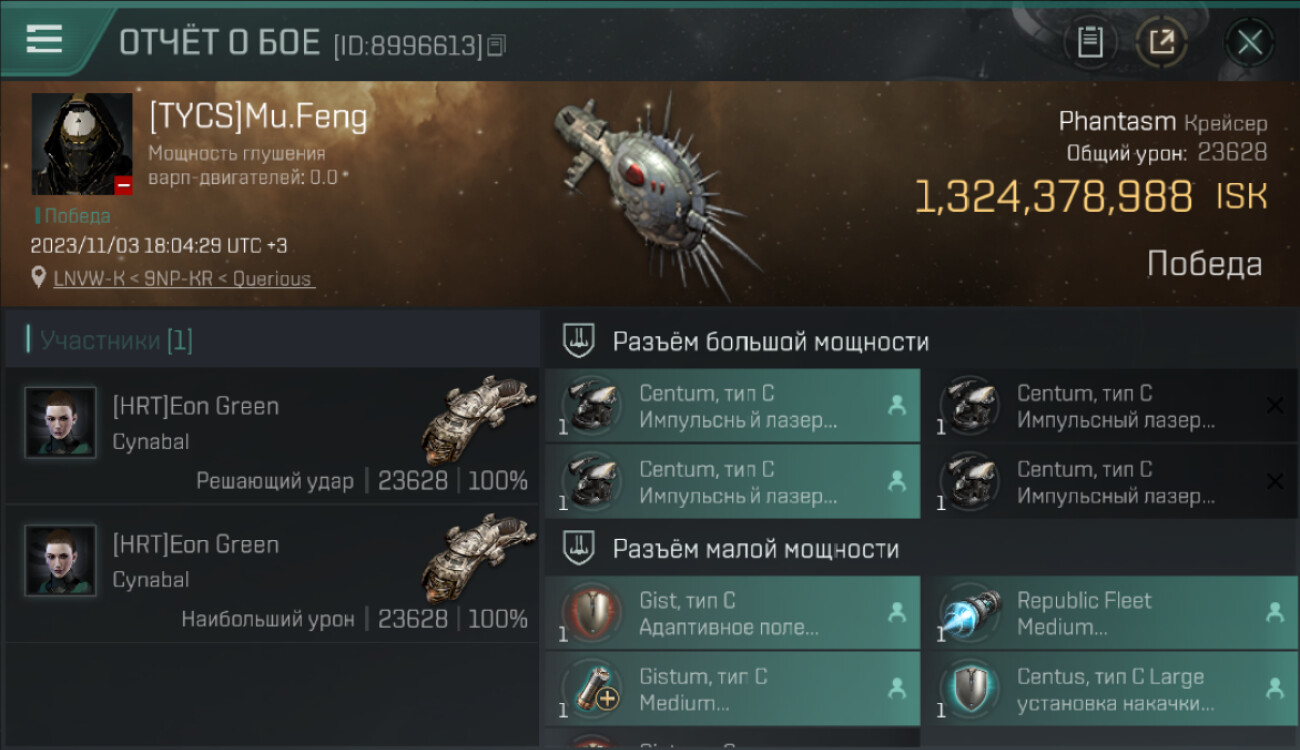Open Eon Green final blow entry
Image resolution: width=1300 pixels, height=750 pixels.
pyautogui.click(x=272, y=436)
